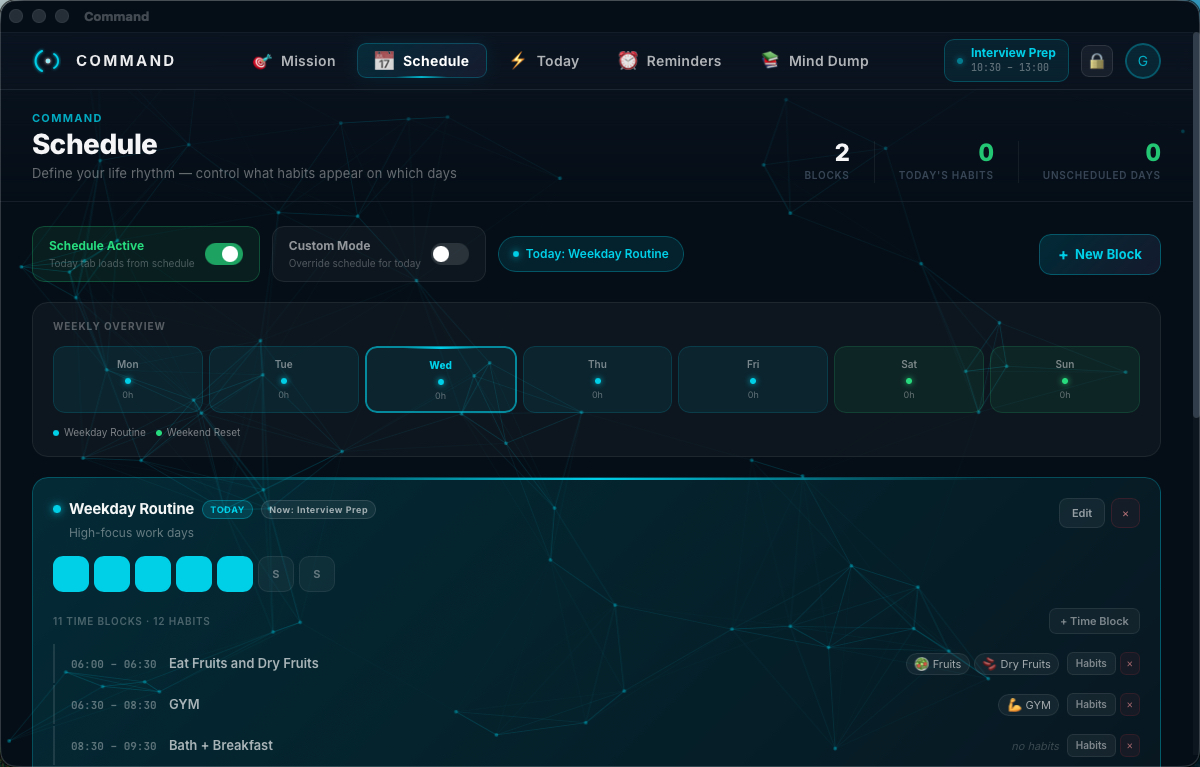The height and width of the screenshot is (767, 1200).
Task: Open the Reminders tab
Action: point(669,61)
